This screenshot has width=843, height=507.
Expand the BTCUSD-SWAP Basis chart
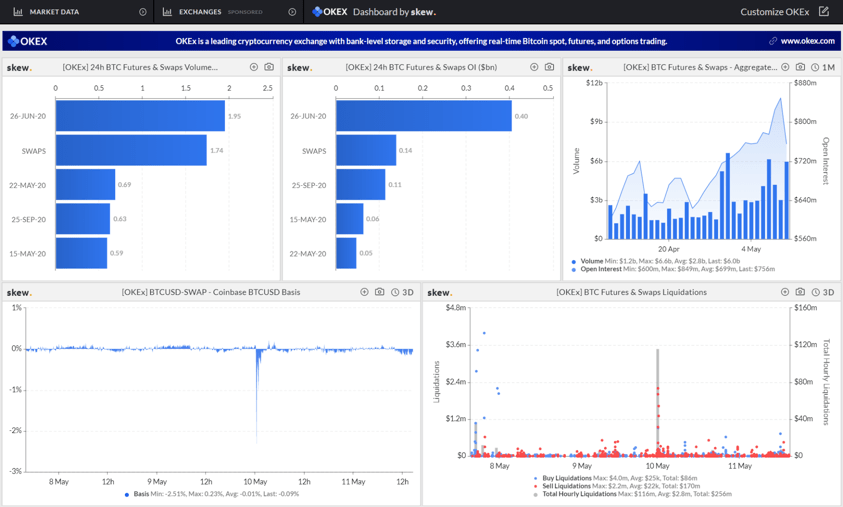364,292
